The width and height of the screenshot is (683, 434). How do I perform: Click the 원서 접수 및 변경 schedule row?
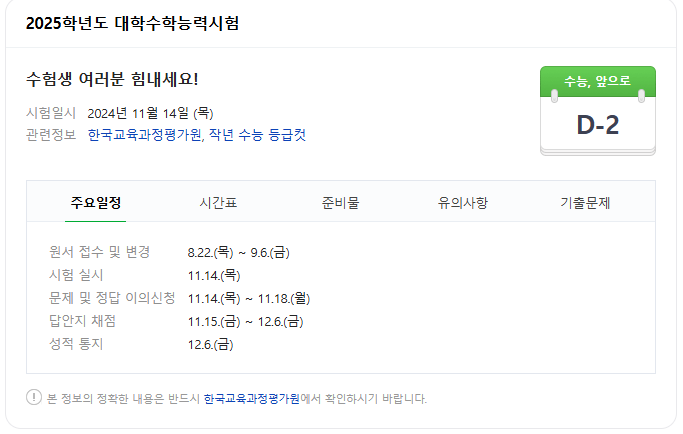pyautogui.click(x=99, y=252)
